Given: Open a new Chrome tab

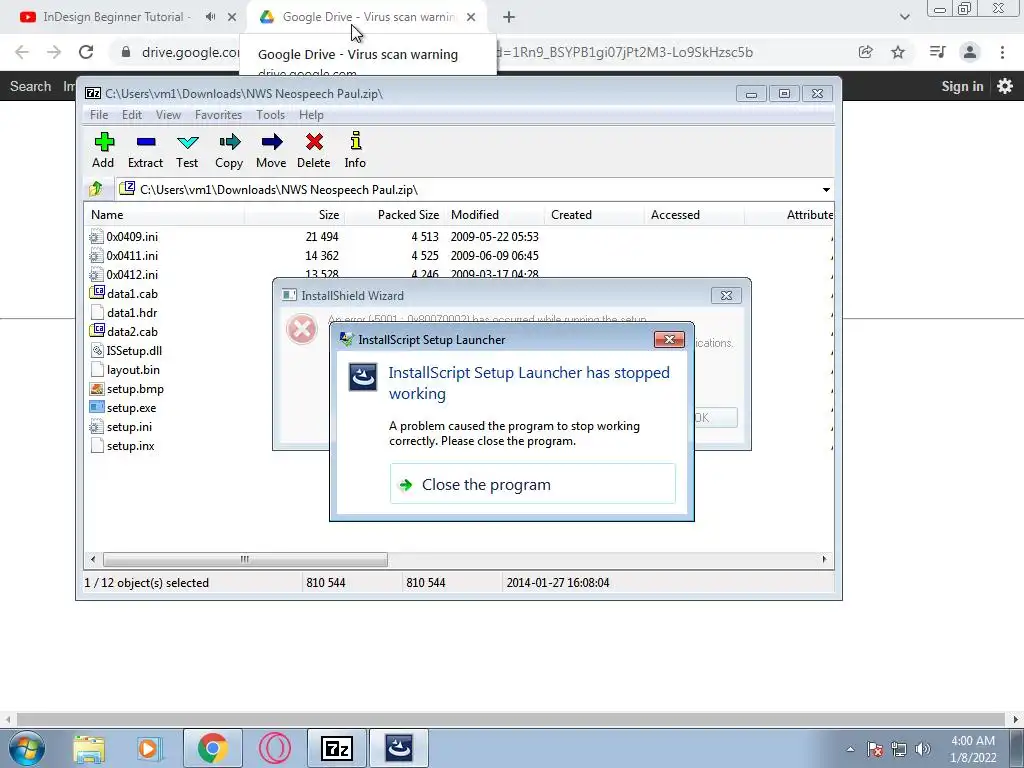Looking at the screenshot, I should [x=509, y=17].
